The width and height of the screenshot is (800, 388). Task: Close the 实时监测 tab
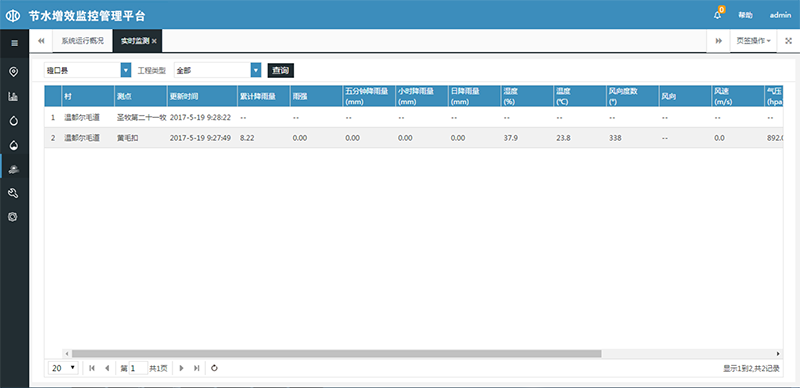154,41
